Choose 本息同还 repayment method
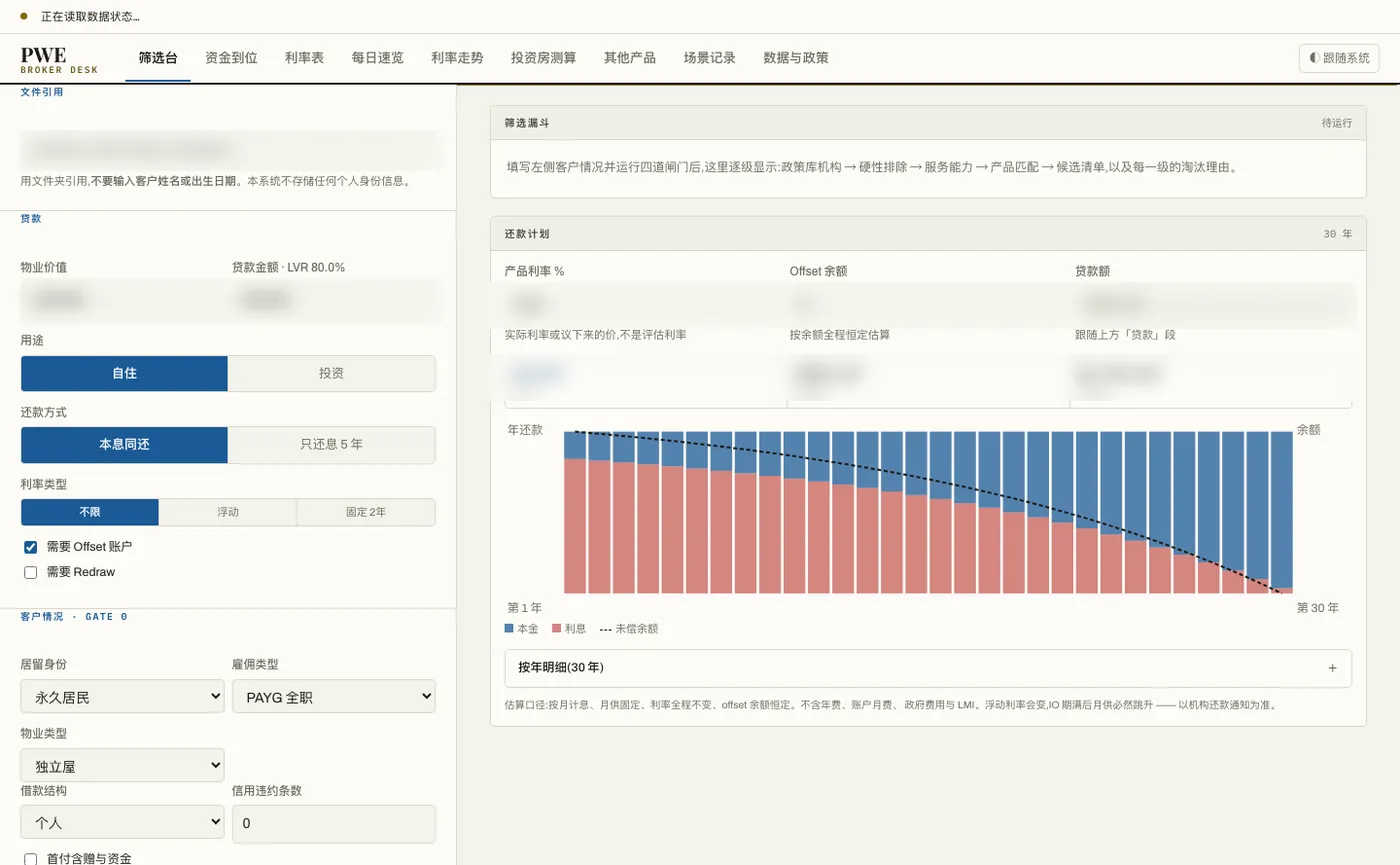 (x=124, y=445)
